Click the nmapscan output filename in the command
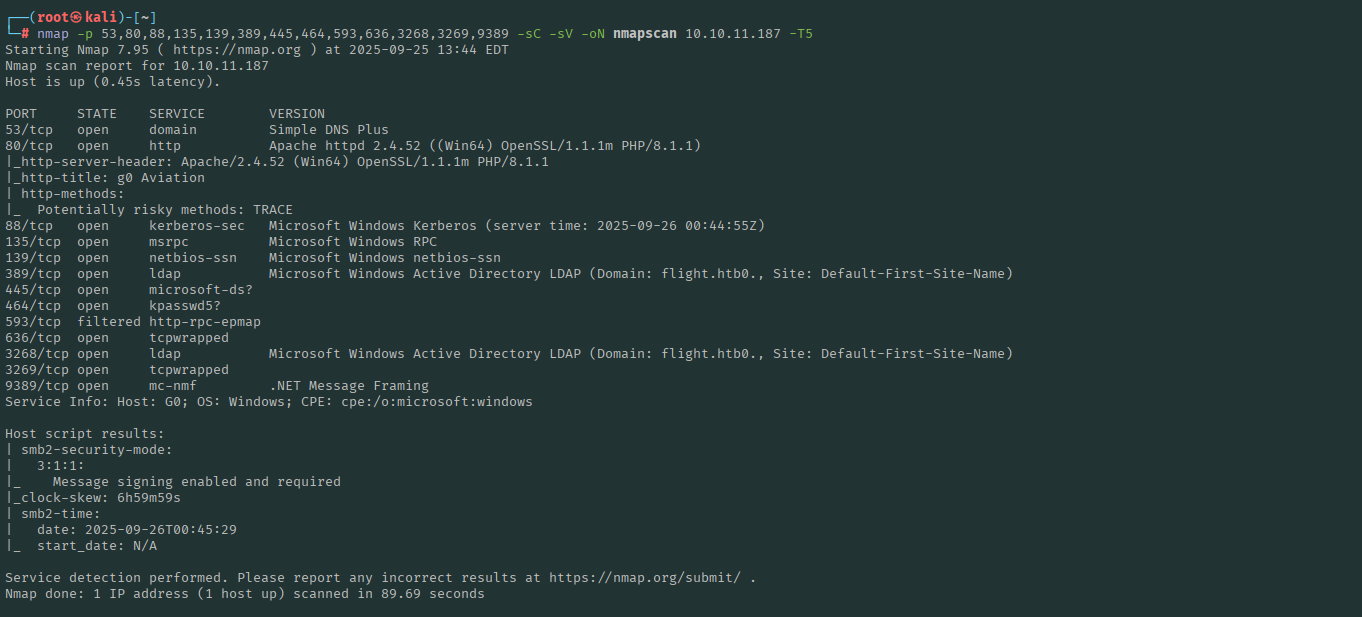 point(636,34)
